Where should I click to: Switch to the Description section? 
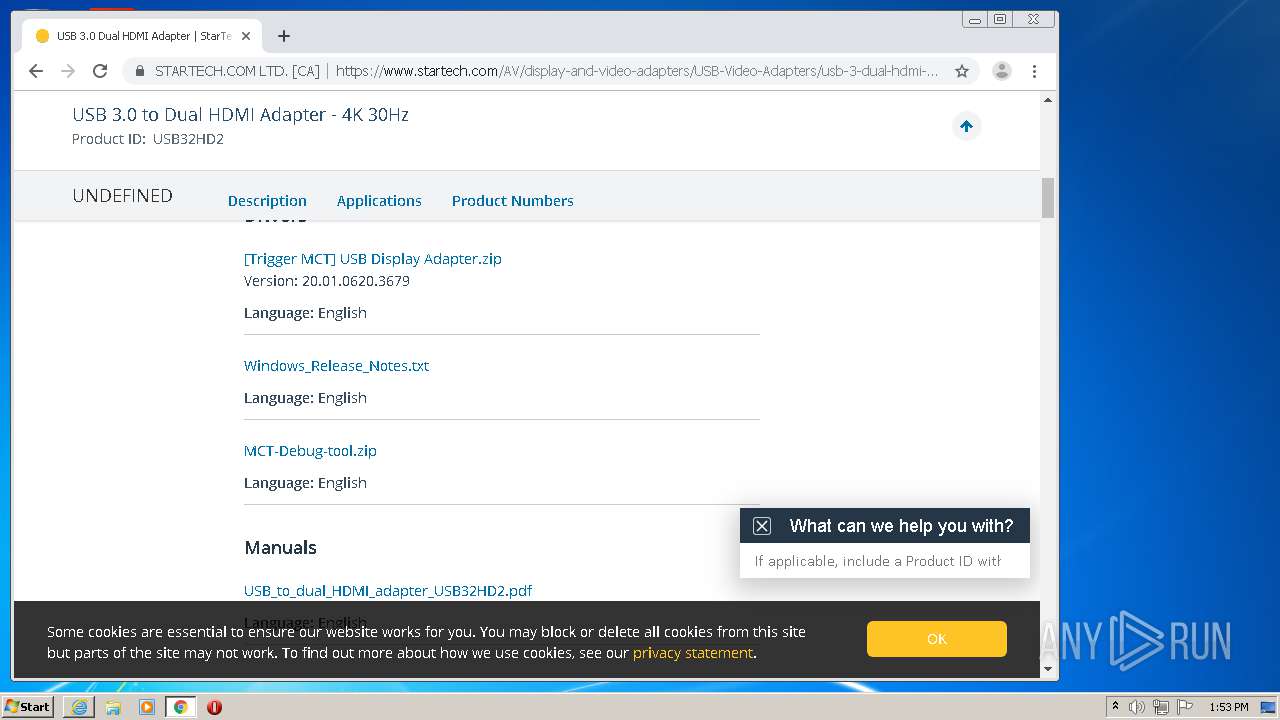(x=267, y=201)
